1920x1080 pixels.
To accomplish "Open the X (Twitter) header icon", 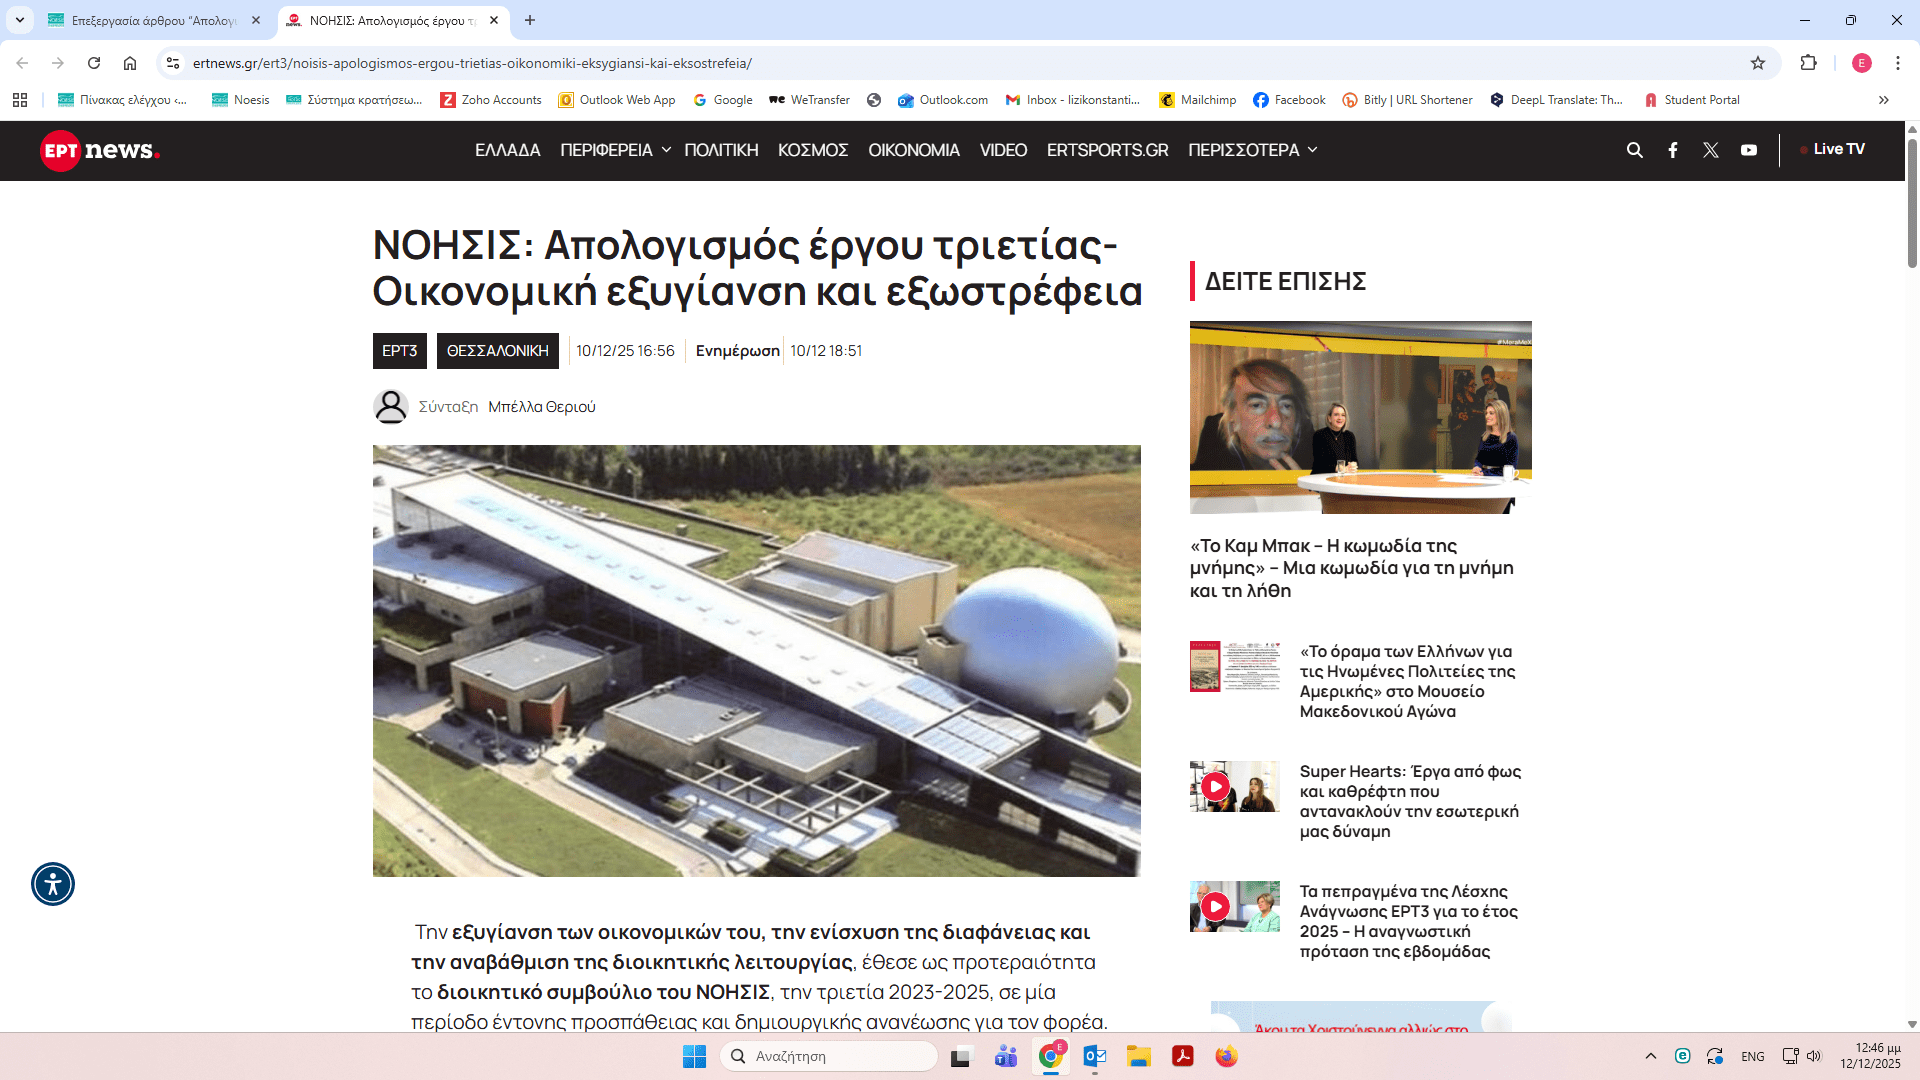I will [1711, 150].
